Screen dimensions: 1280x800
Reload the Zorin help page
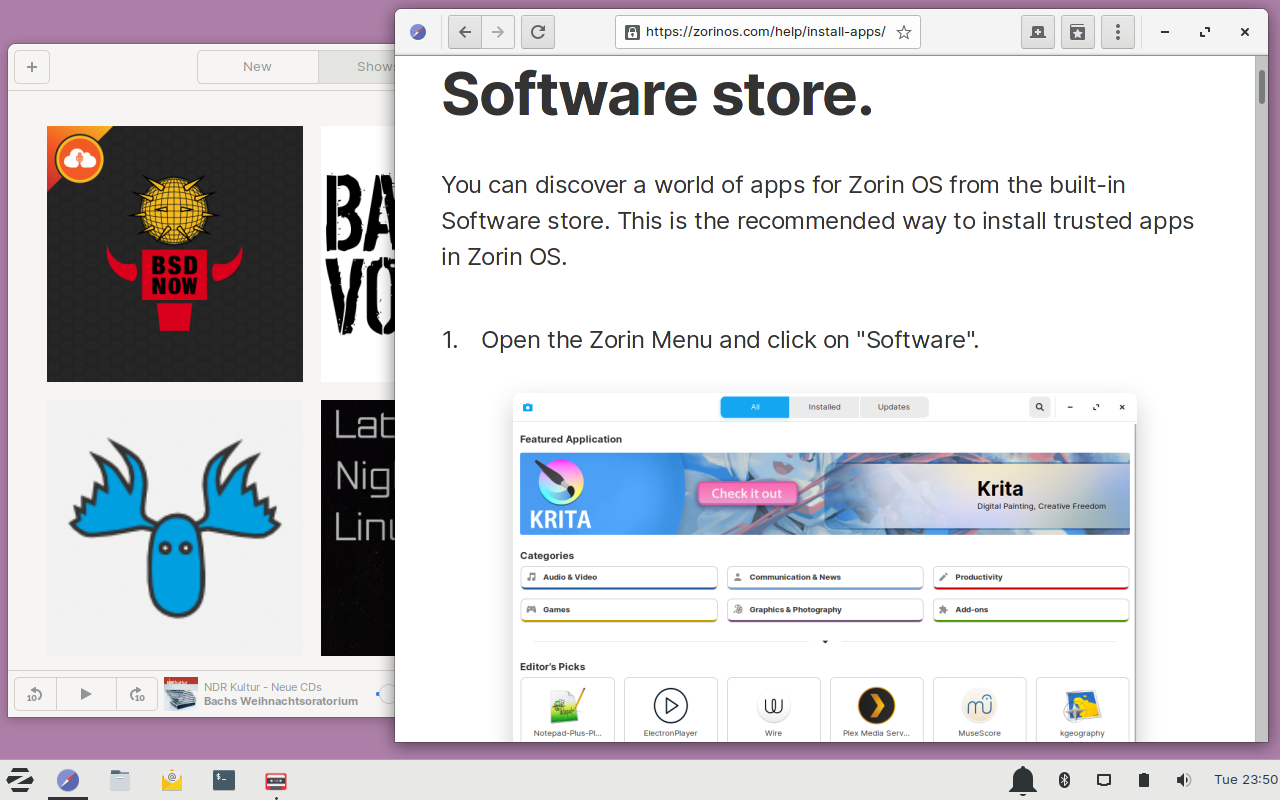click(x=538, y=32)
